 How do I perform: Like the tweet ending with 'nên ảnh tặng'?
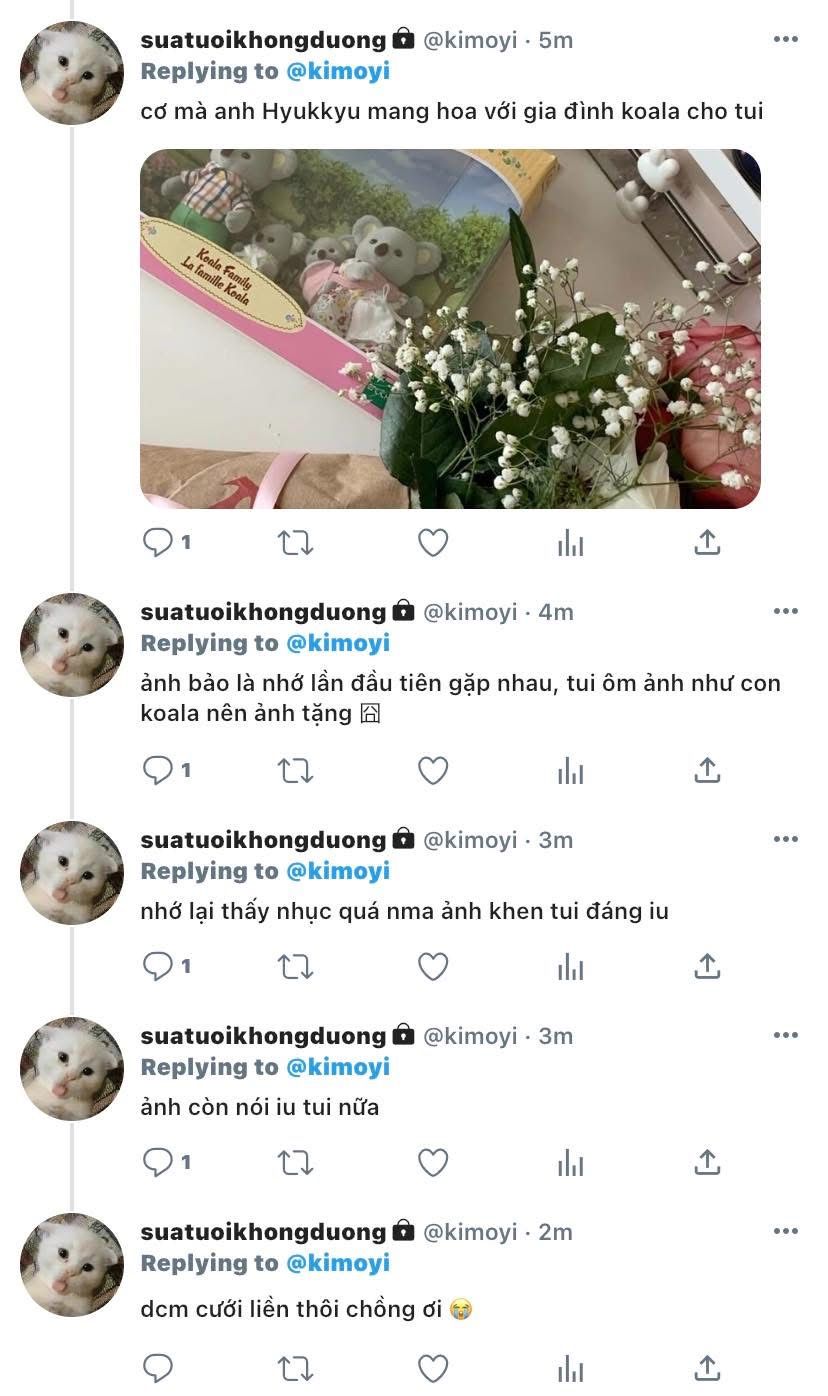click(432, 771)
